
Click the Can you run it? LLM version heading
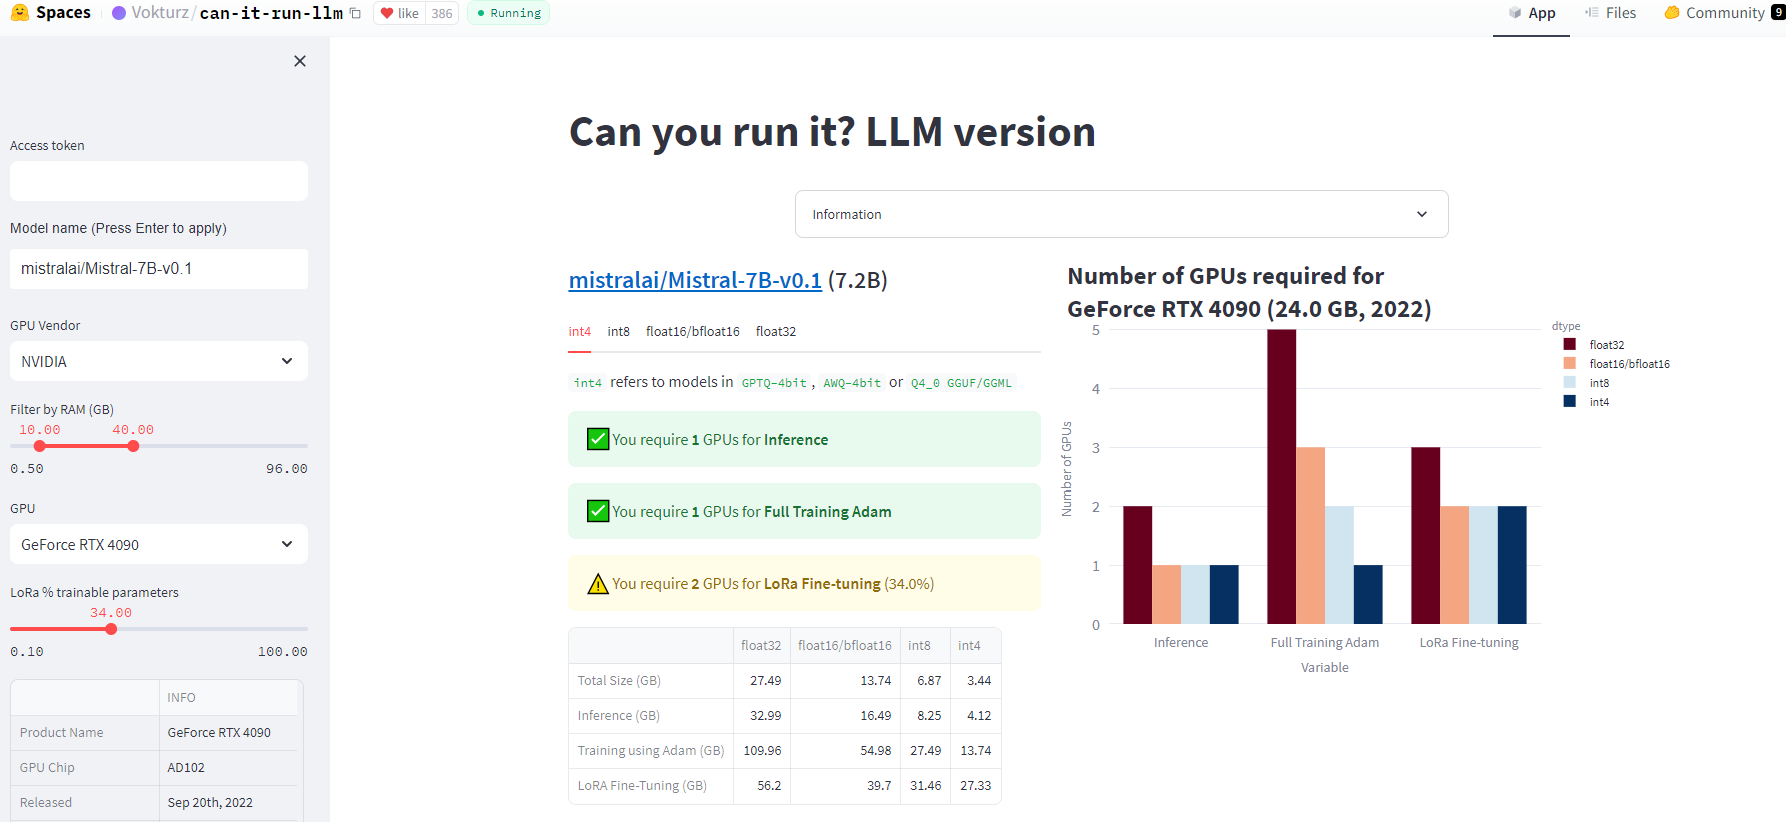(x=832, y=131)
